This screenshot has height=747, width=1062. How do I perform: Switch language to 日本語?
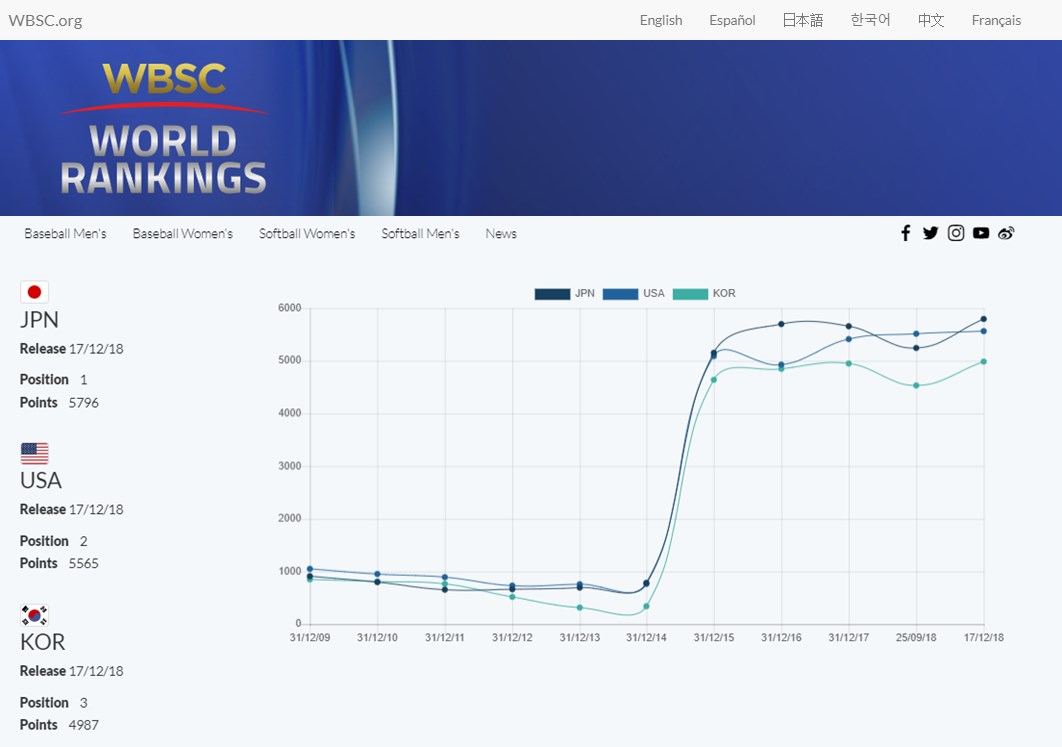803,20
